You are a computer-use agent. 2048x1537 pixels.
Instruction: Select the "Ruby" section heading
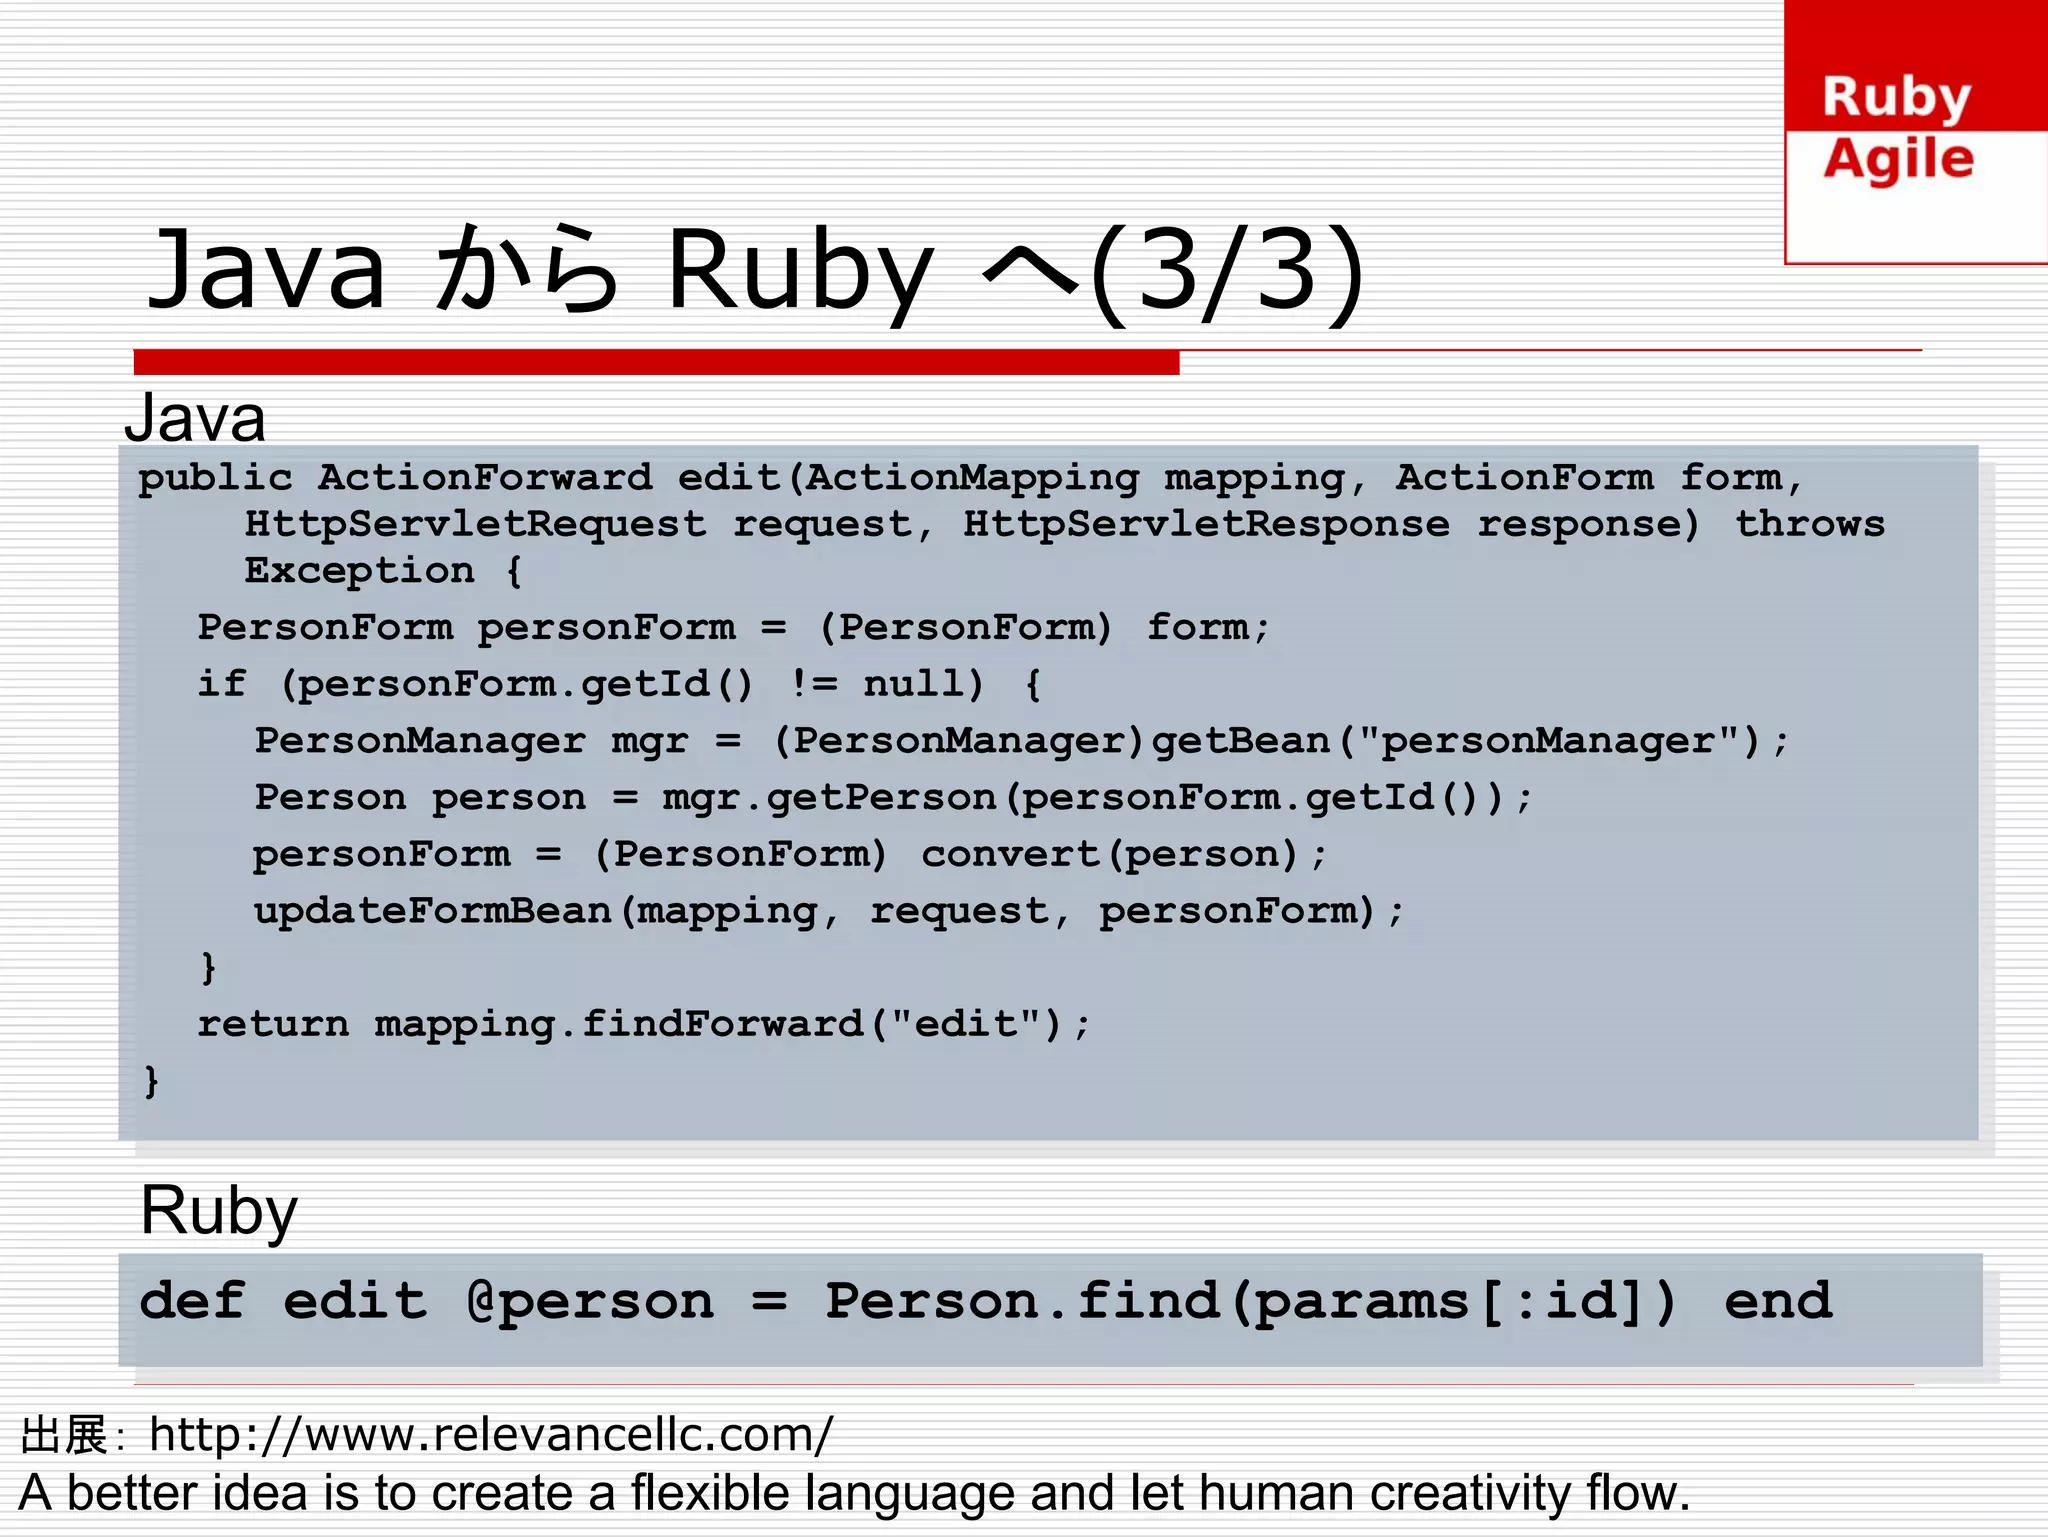(x=219, y=1211)
